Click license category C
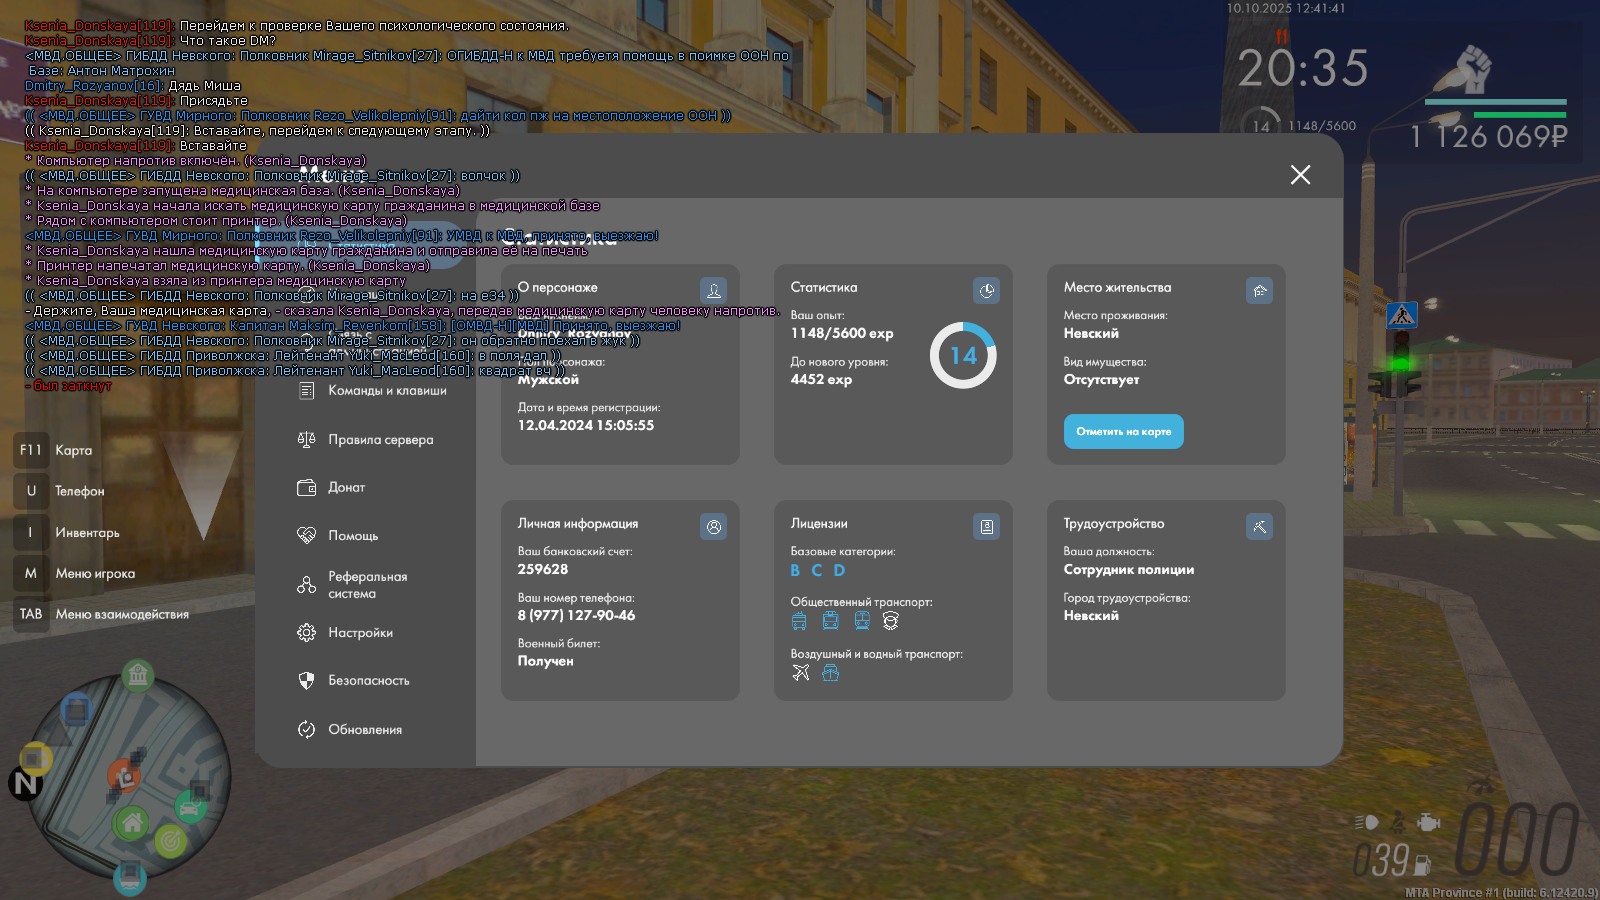Screen dimensions: 1600x900 (817, 570)
